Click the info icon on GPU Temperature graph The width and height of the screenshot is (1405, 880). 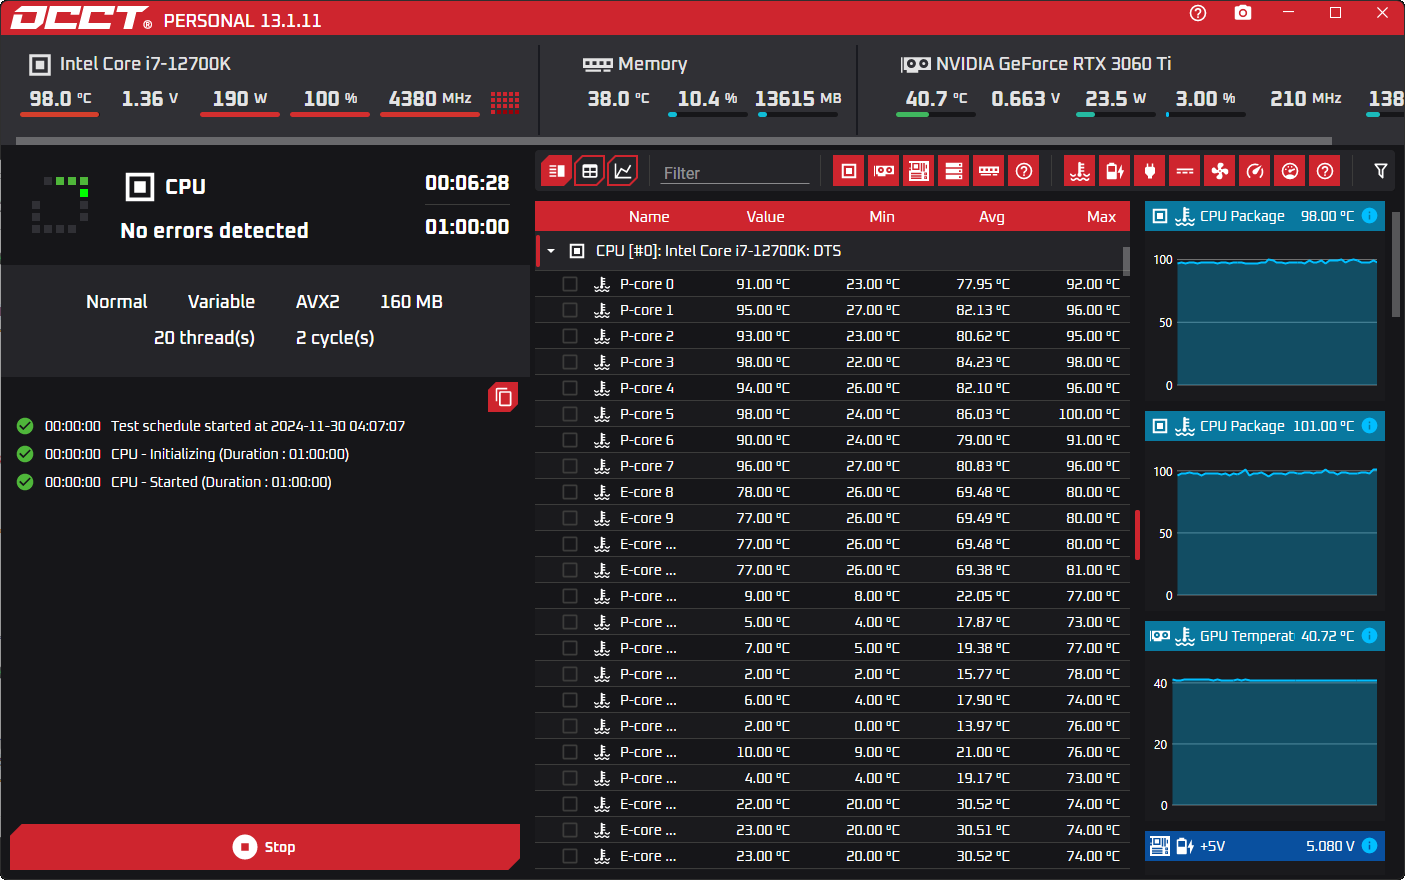[1370, 636]
